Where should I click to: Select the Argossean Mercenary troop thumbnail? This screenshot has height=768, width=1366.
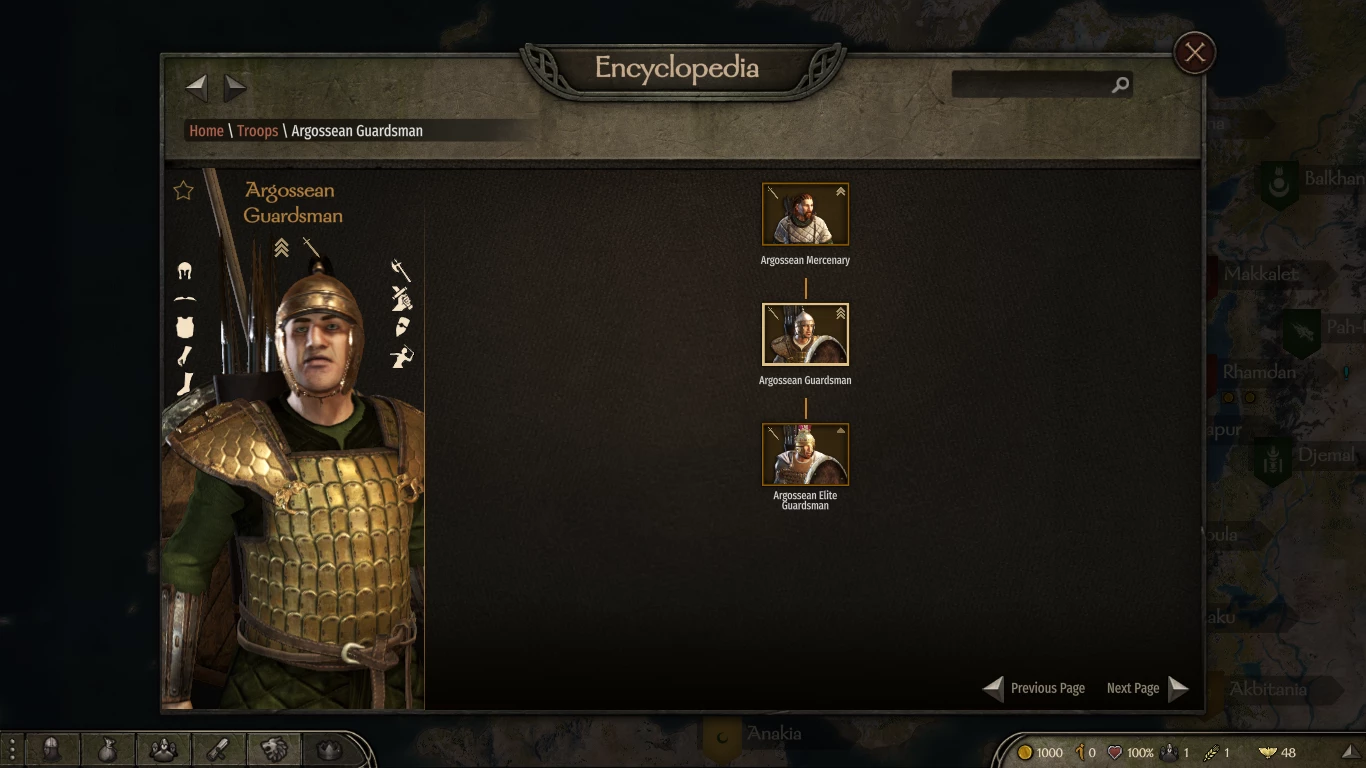pos(805,214)
